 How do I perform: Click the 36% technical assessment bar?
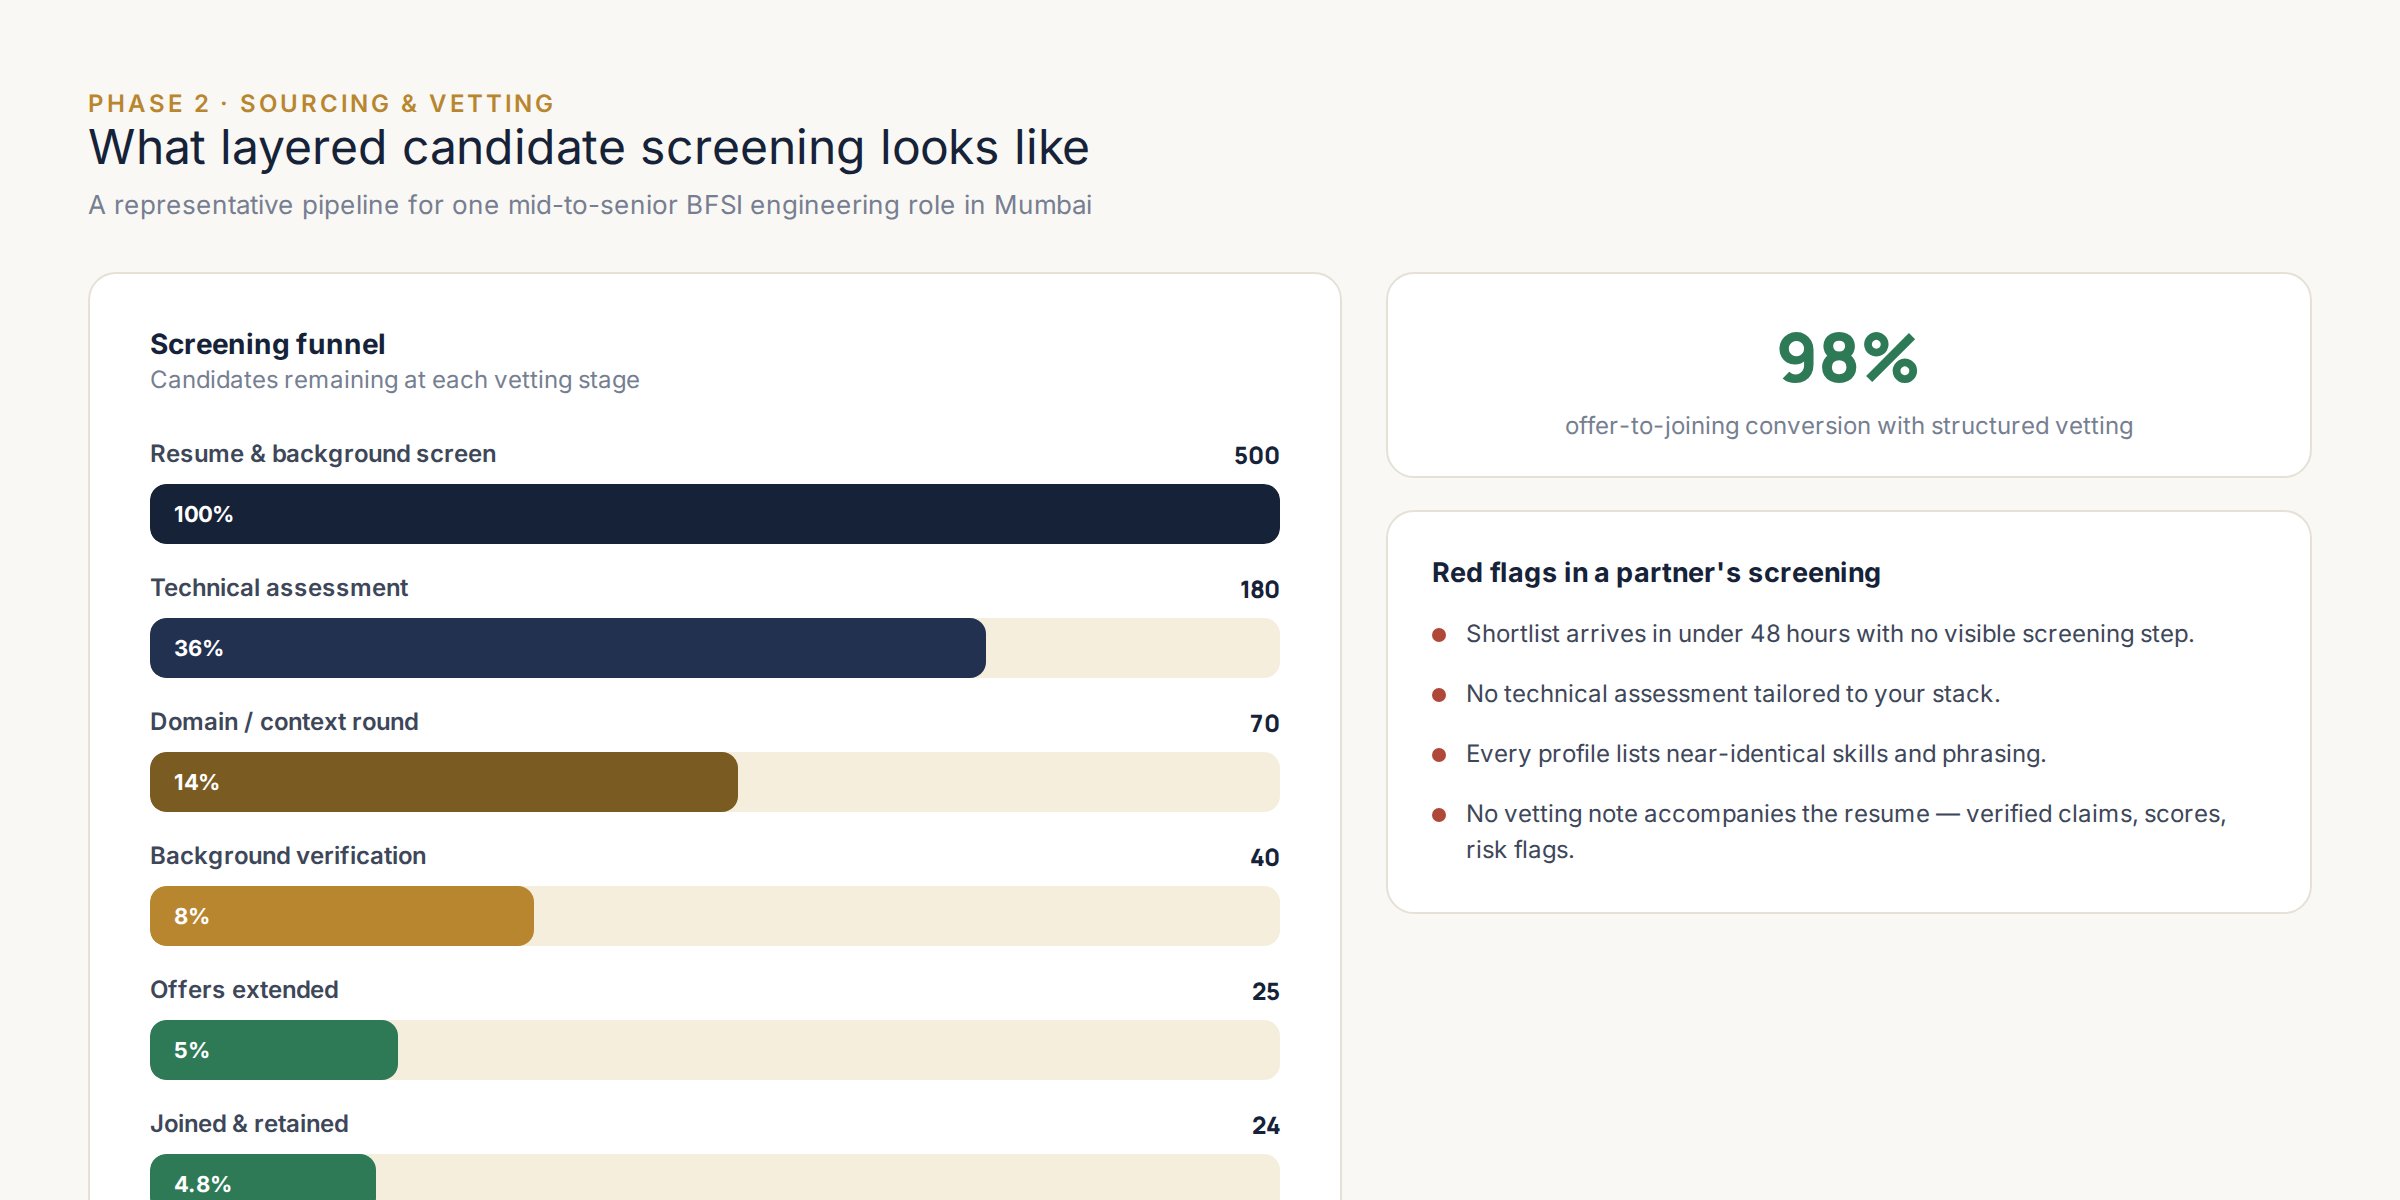pos(568,648)
